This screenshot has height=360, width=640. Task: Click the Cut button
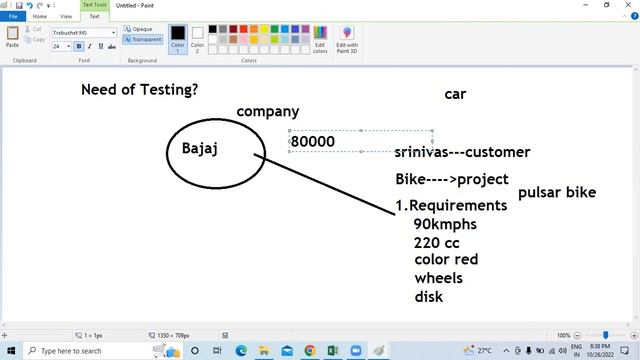tap(33, 29)
